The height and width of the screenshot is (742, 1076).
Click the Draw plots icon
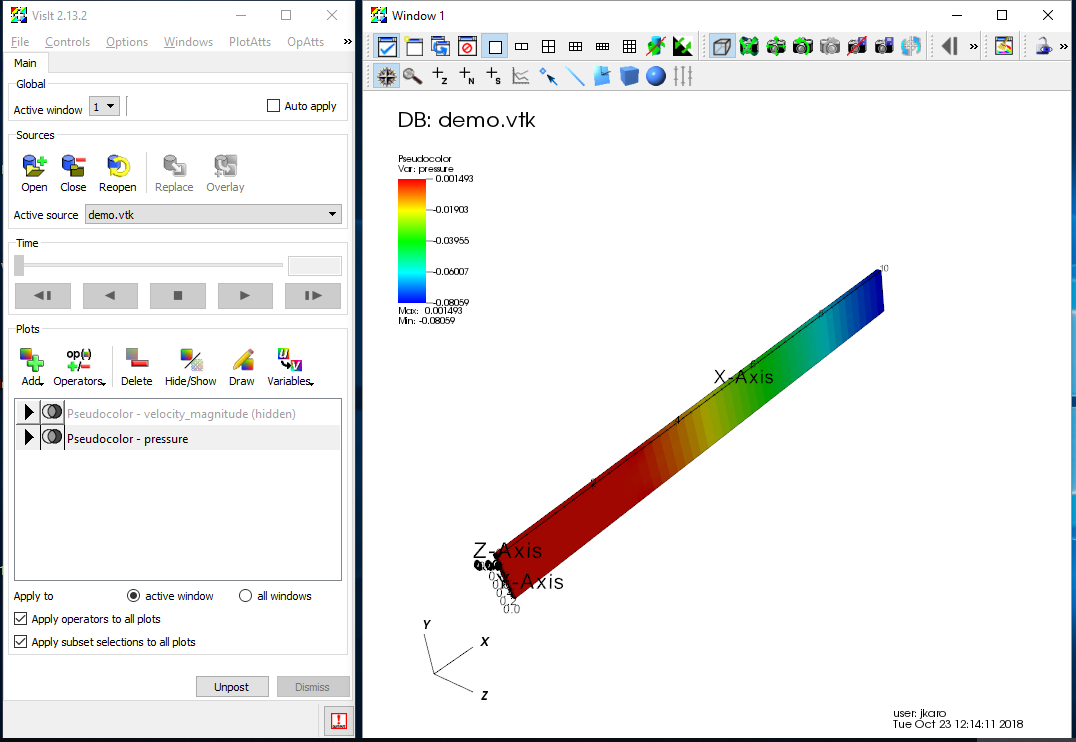242,361
